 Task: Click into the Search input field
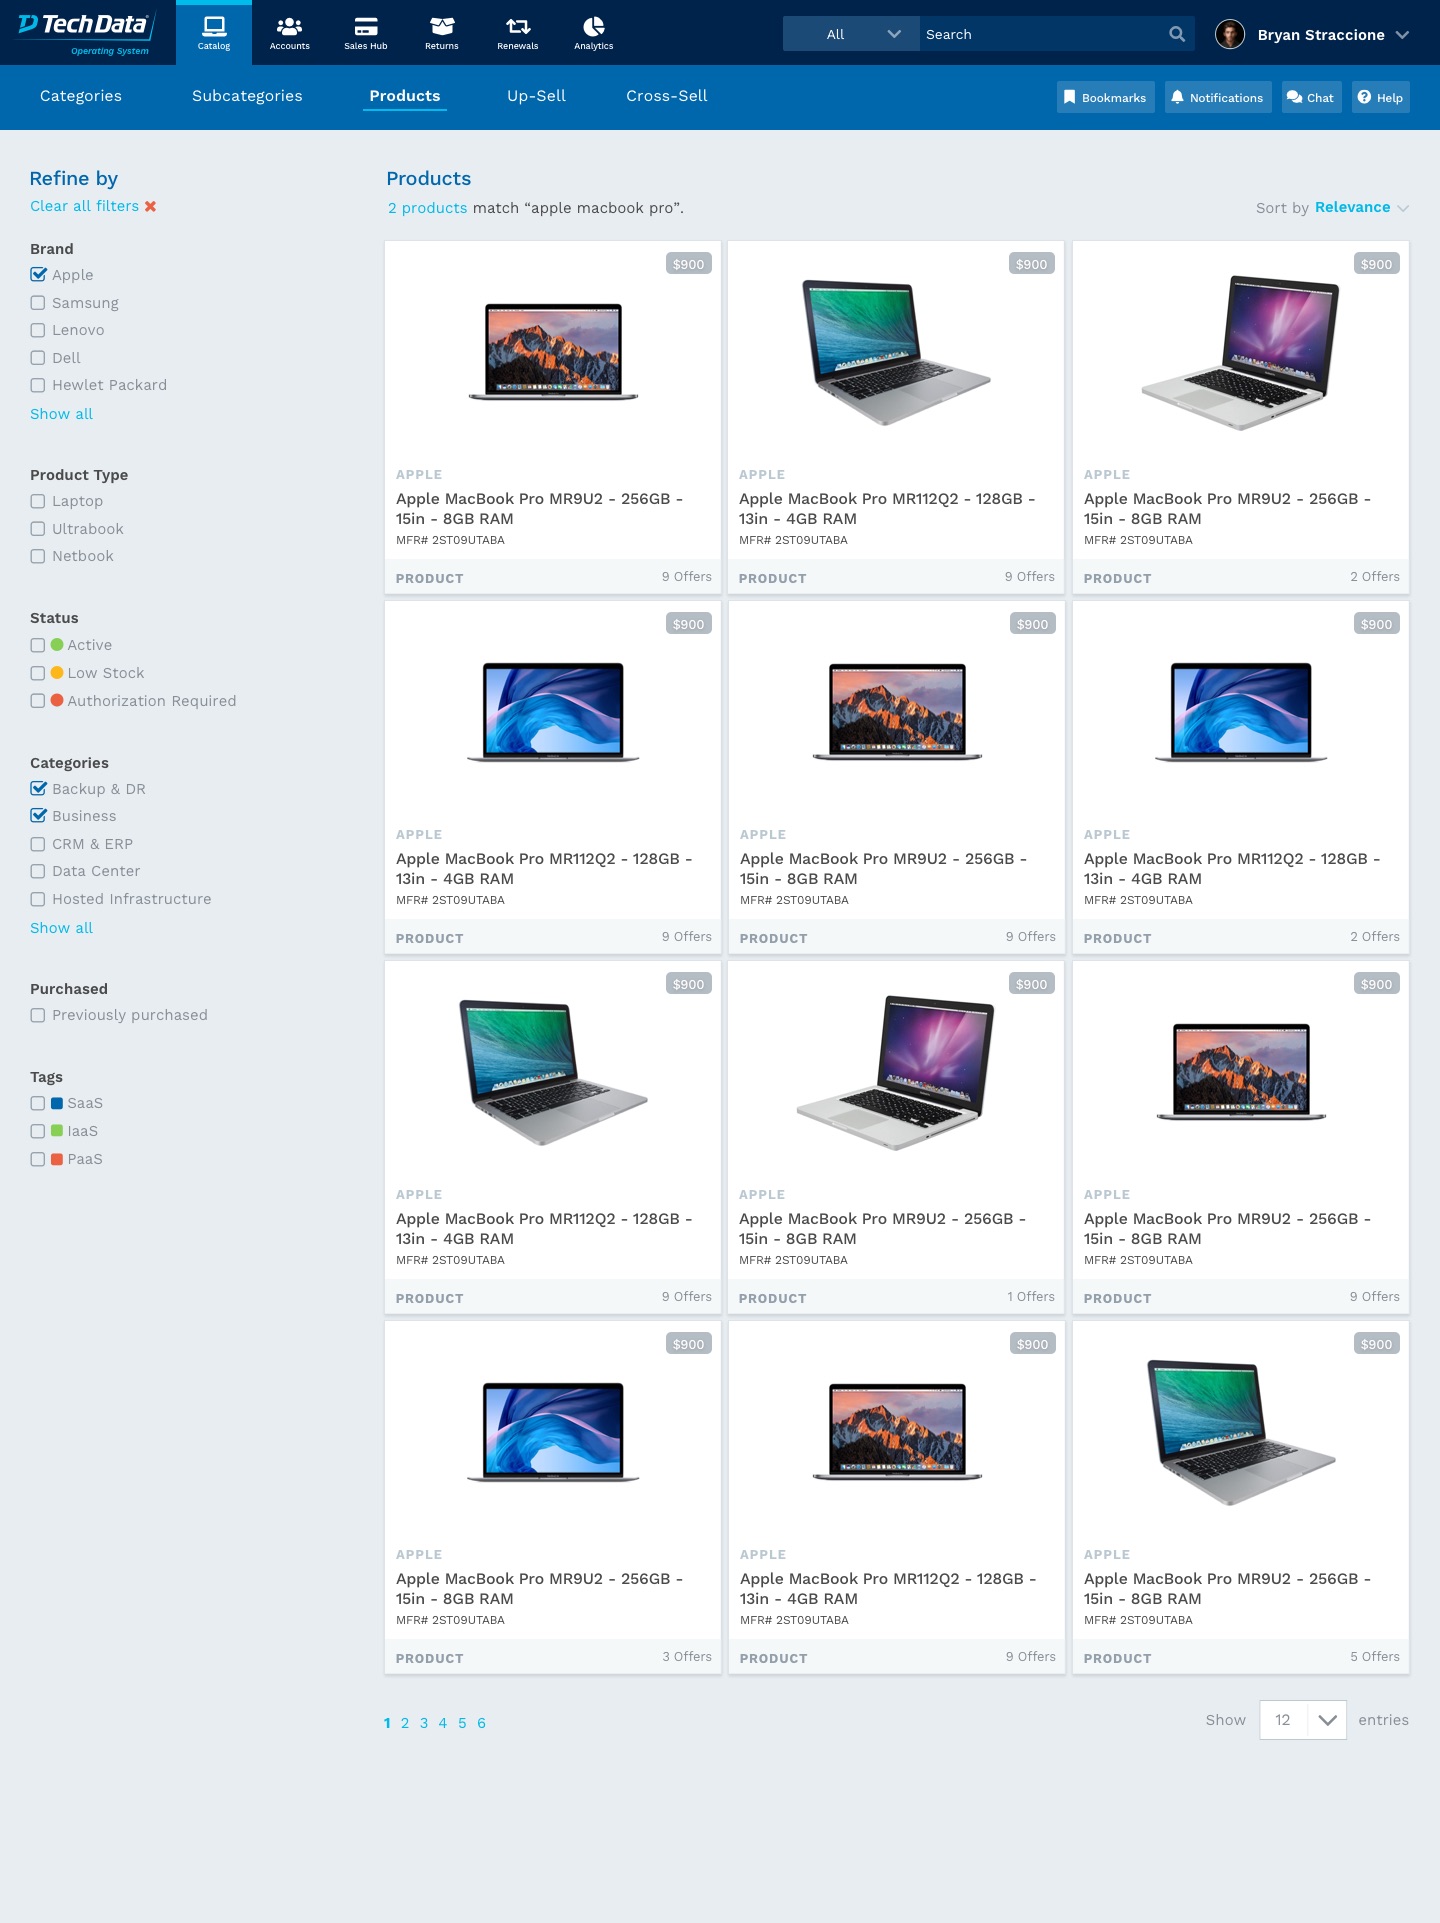[x=1040, y=34]
